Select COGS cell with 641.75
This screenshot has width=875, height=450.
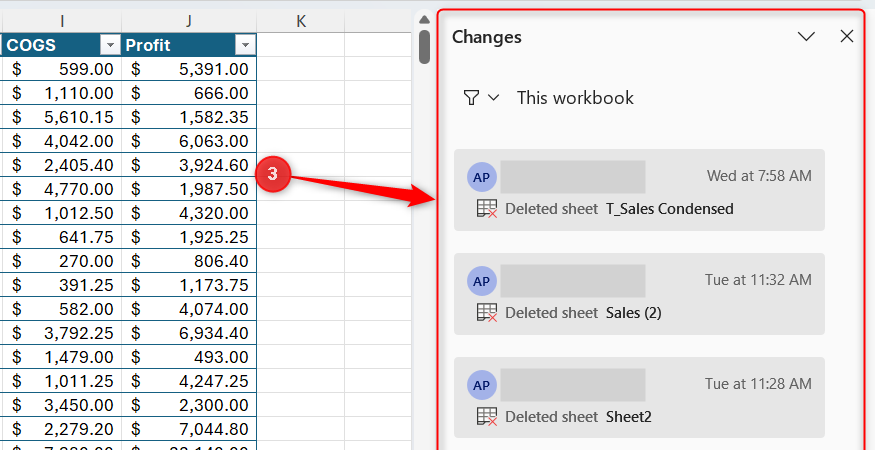tap(61, 237)
